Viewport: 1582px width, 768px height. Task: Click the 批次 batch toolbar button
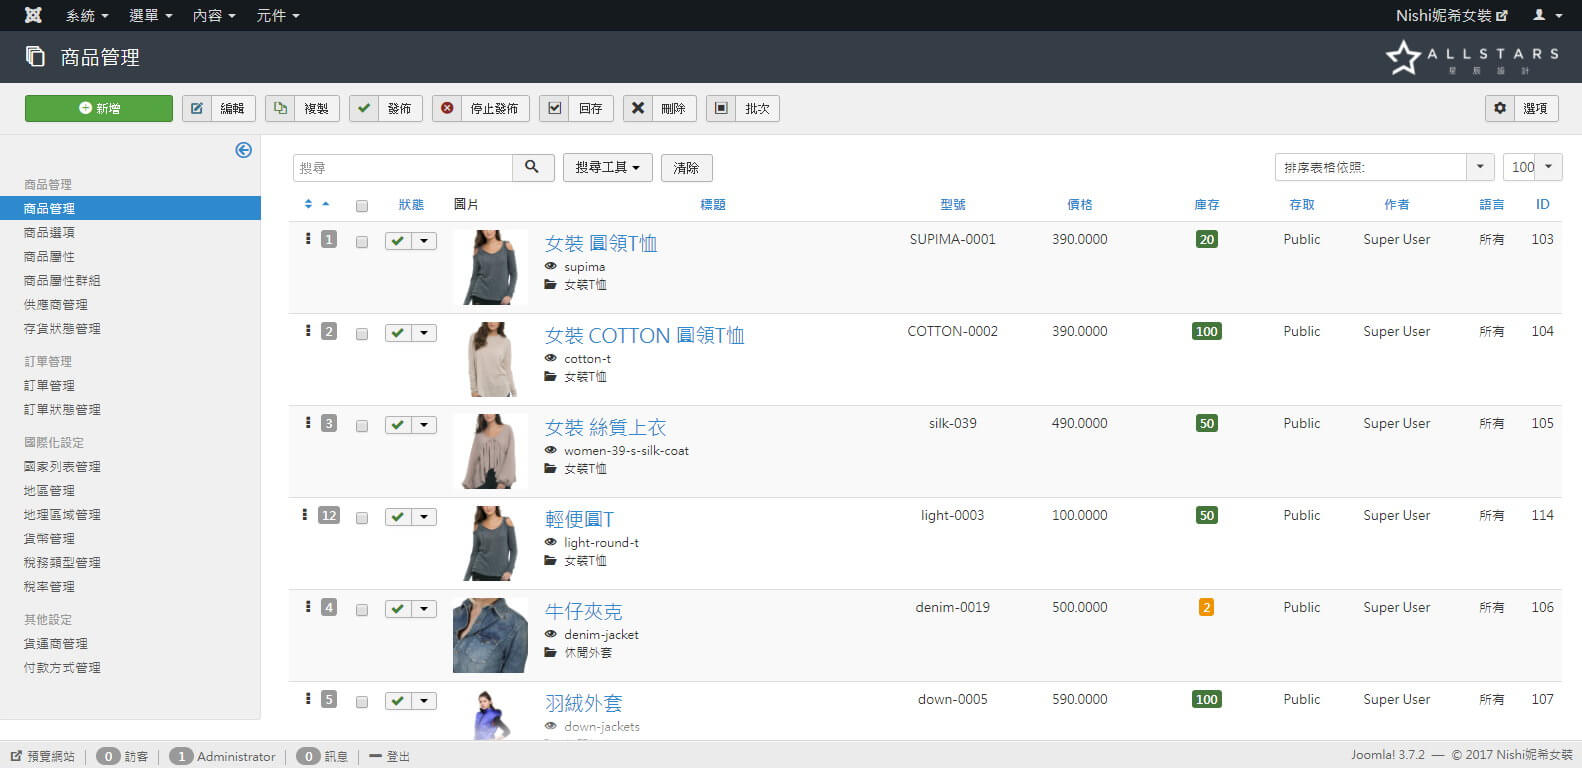point(743,108)
